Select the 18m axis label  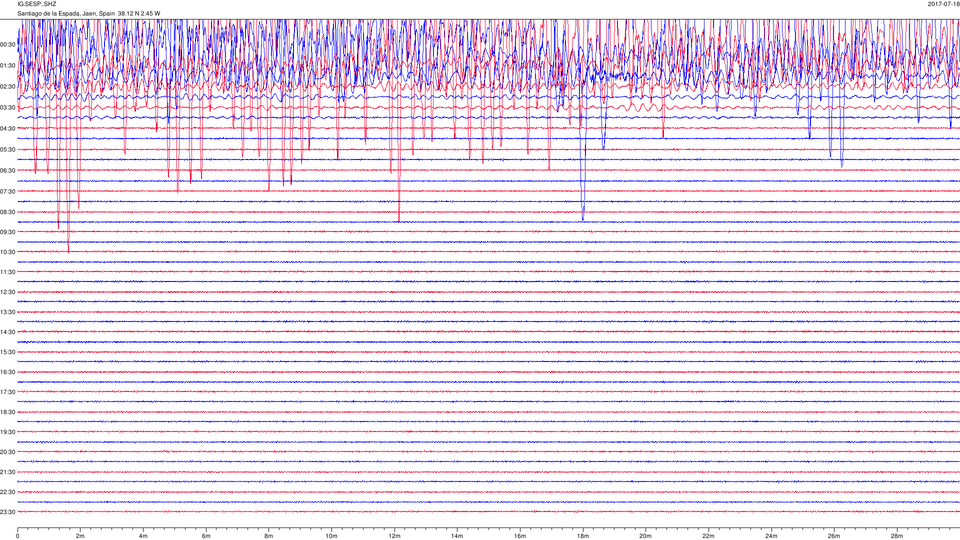click(x=583, y=536)
